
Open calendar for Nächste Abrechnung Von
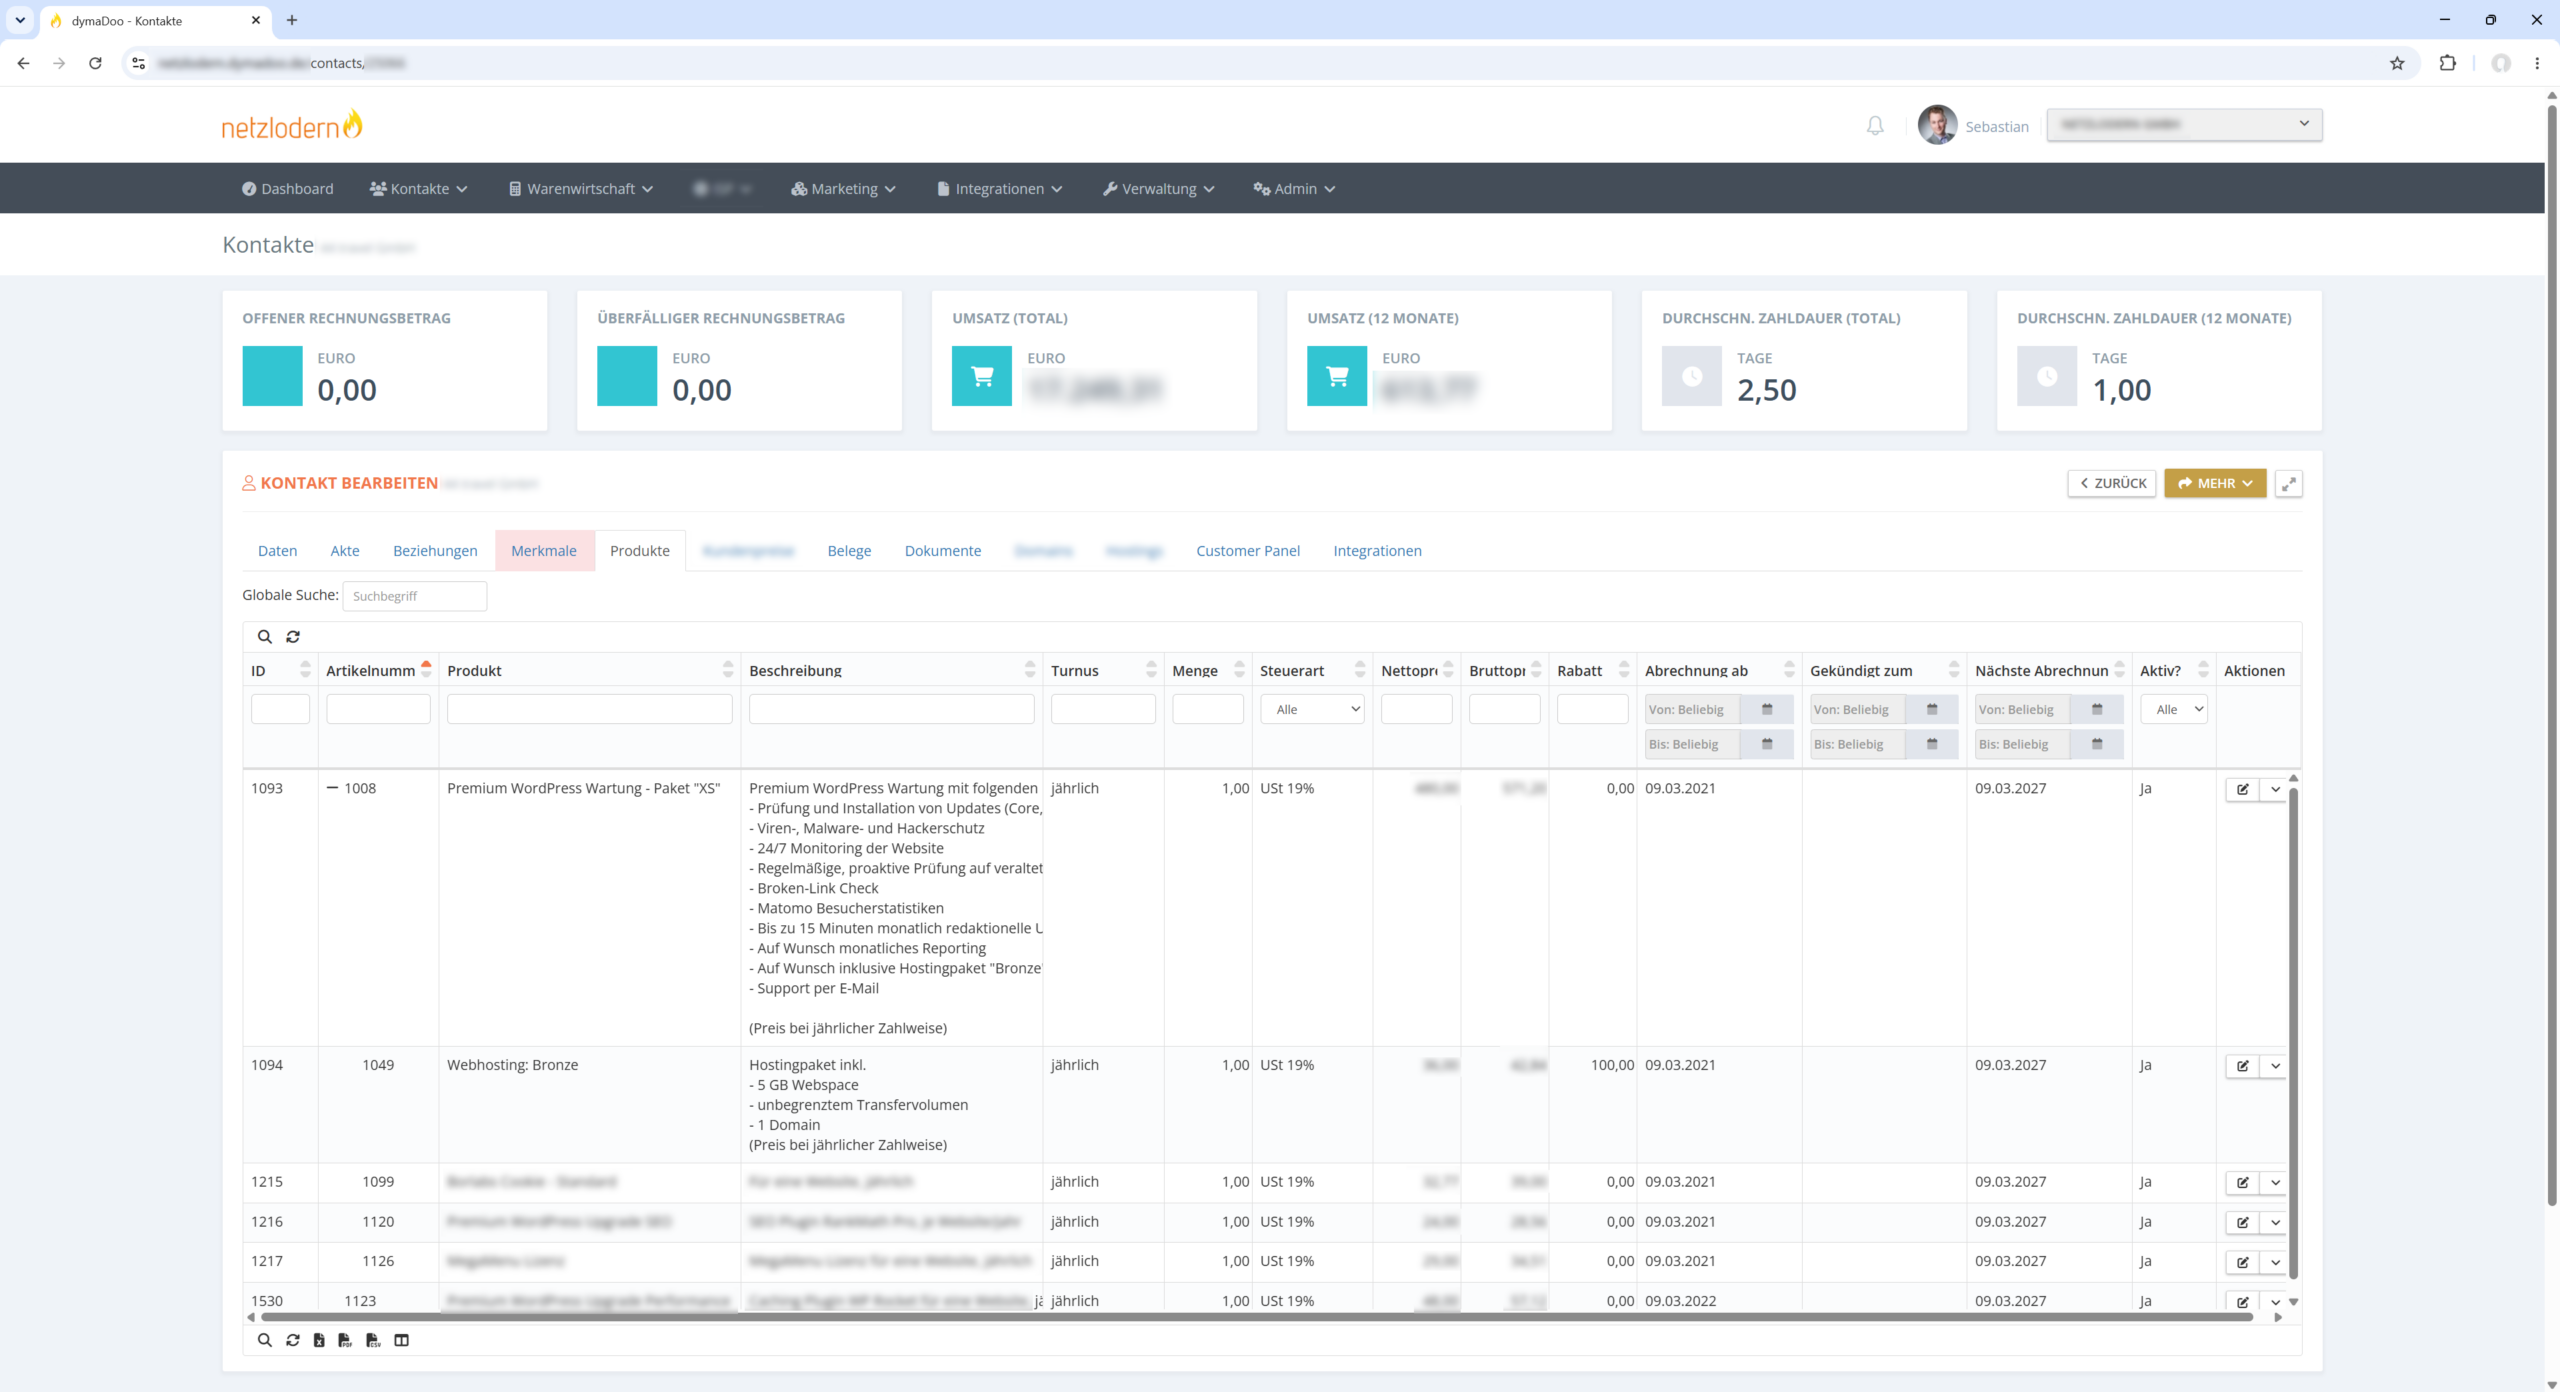click(2097, 709)
